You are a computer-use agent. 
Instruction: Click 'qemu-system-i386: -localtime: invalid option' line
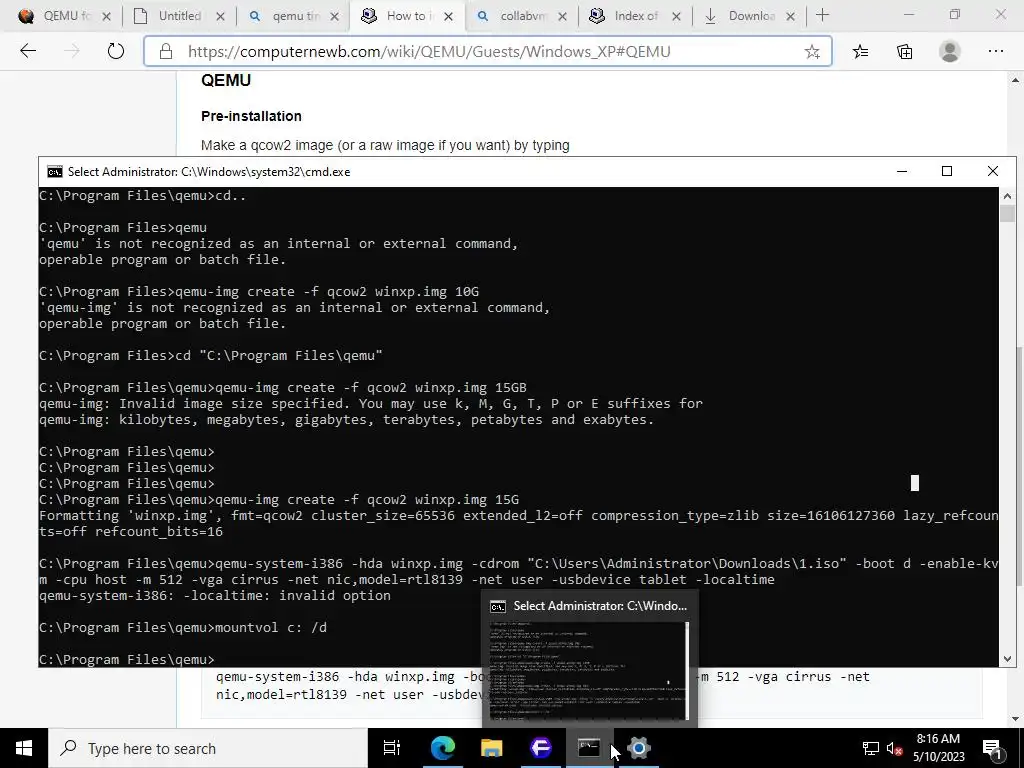click(215, 596)
